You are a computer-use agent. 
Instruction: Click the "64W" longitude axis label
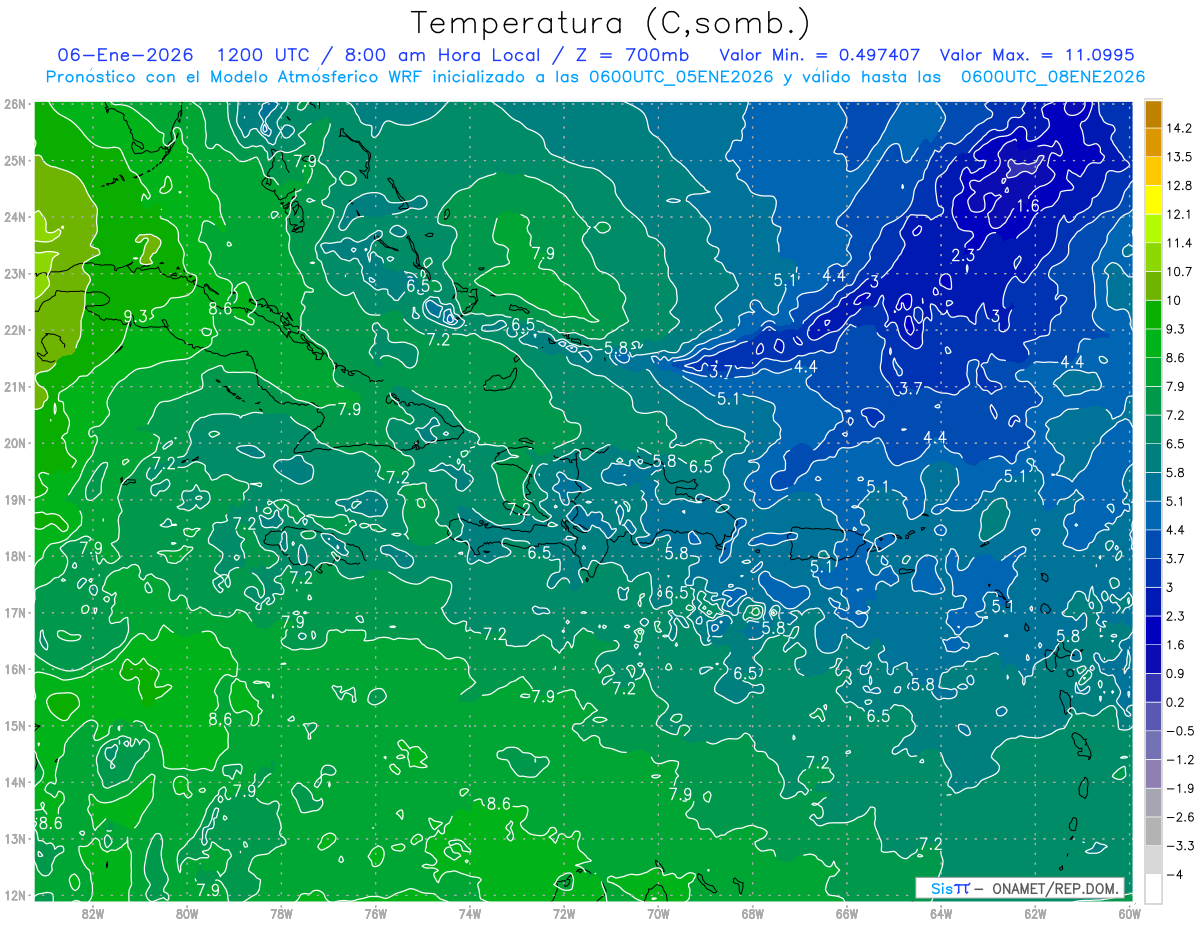940,912
